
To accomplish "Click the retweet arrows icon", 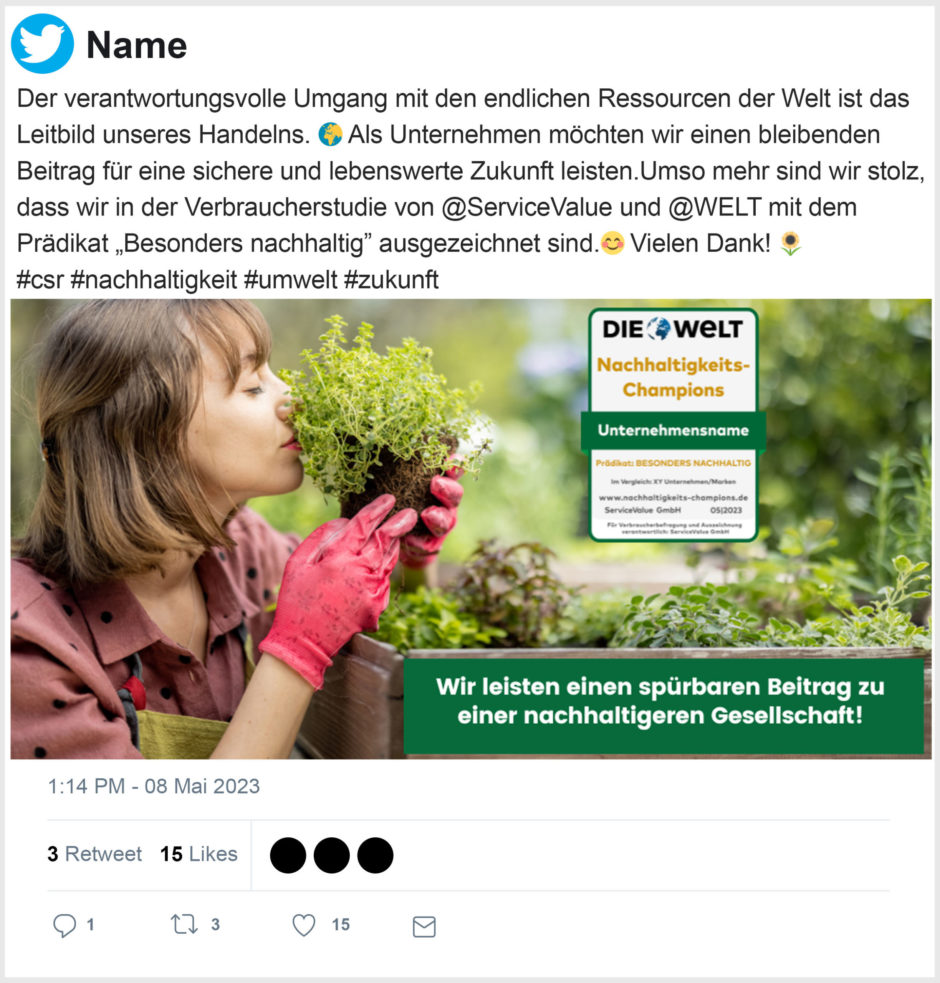I will pos(184,924).
